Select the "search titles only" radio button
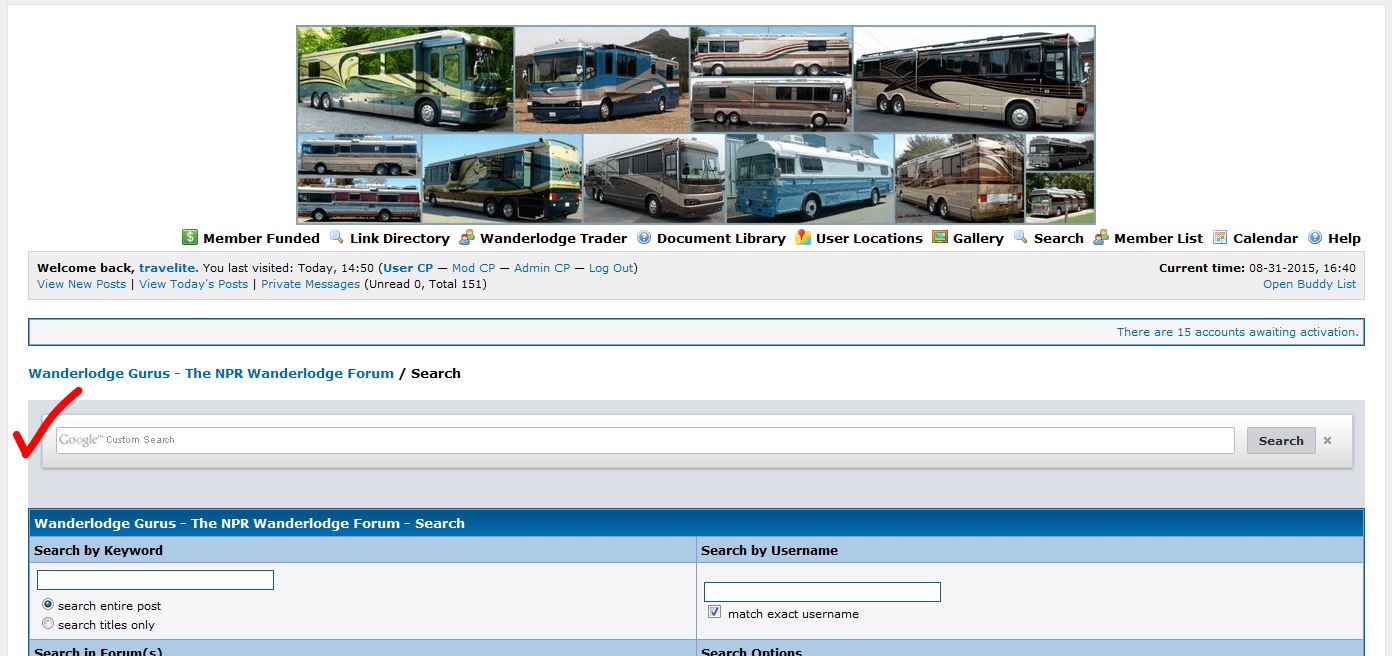Viewport: 1392px width, 656px height. point(48,624)
